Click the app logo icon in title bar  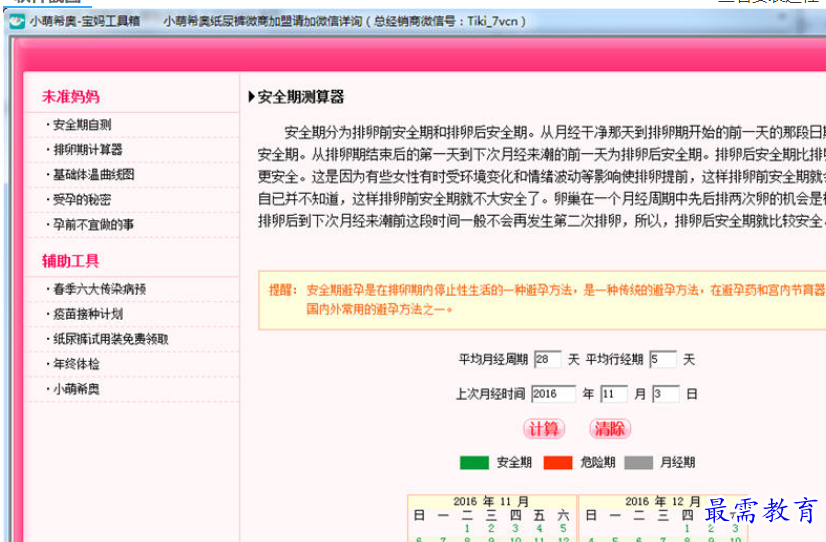tap(16, 21)
